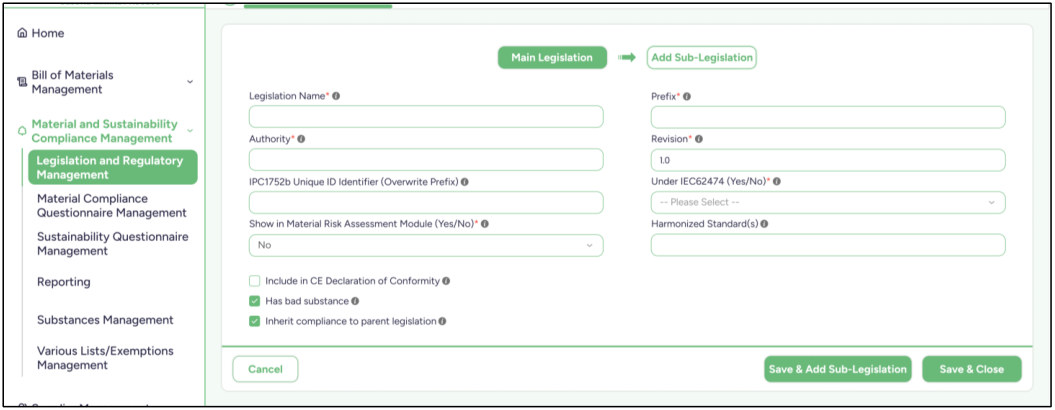Uncheck Has bad substance checkbox
The width and height of the screenshot is (1055, 410).
click(x=254, y=301)
